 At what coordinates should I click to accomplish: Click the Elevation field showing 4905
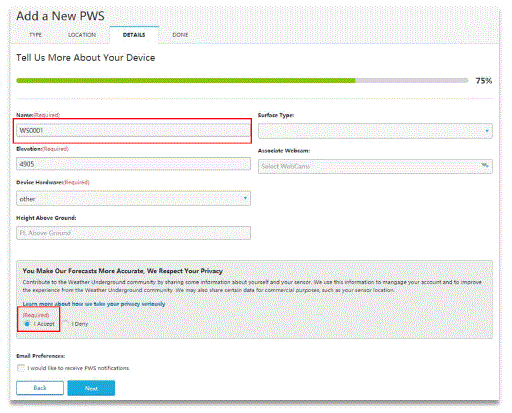tap(133, 164)
